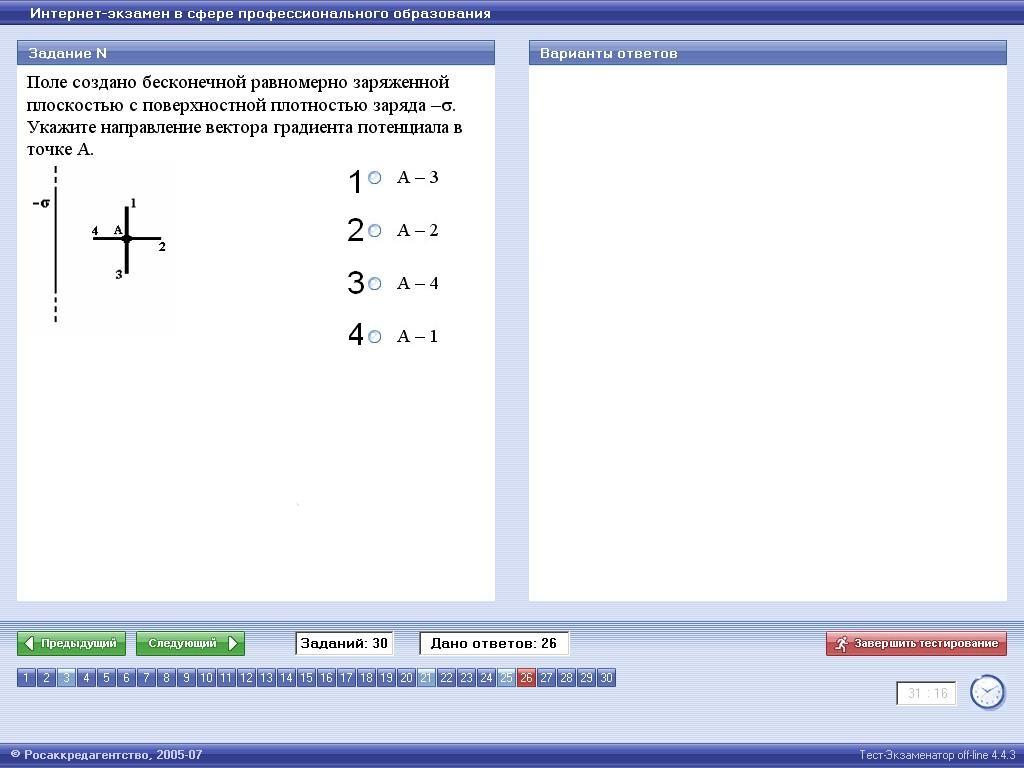Image resolution: width=1024 pixels, height=768 pixels.
Task: Click the Заданий: 30 counter field
Action: [344, 643]
